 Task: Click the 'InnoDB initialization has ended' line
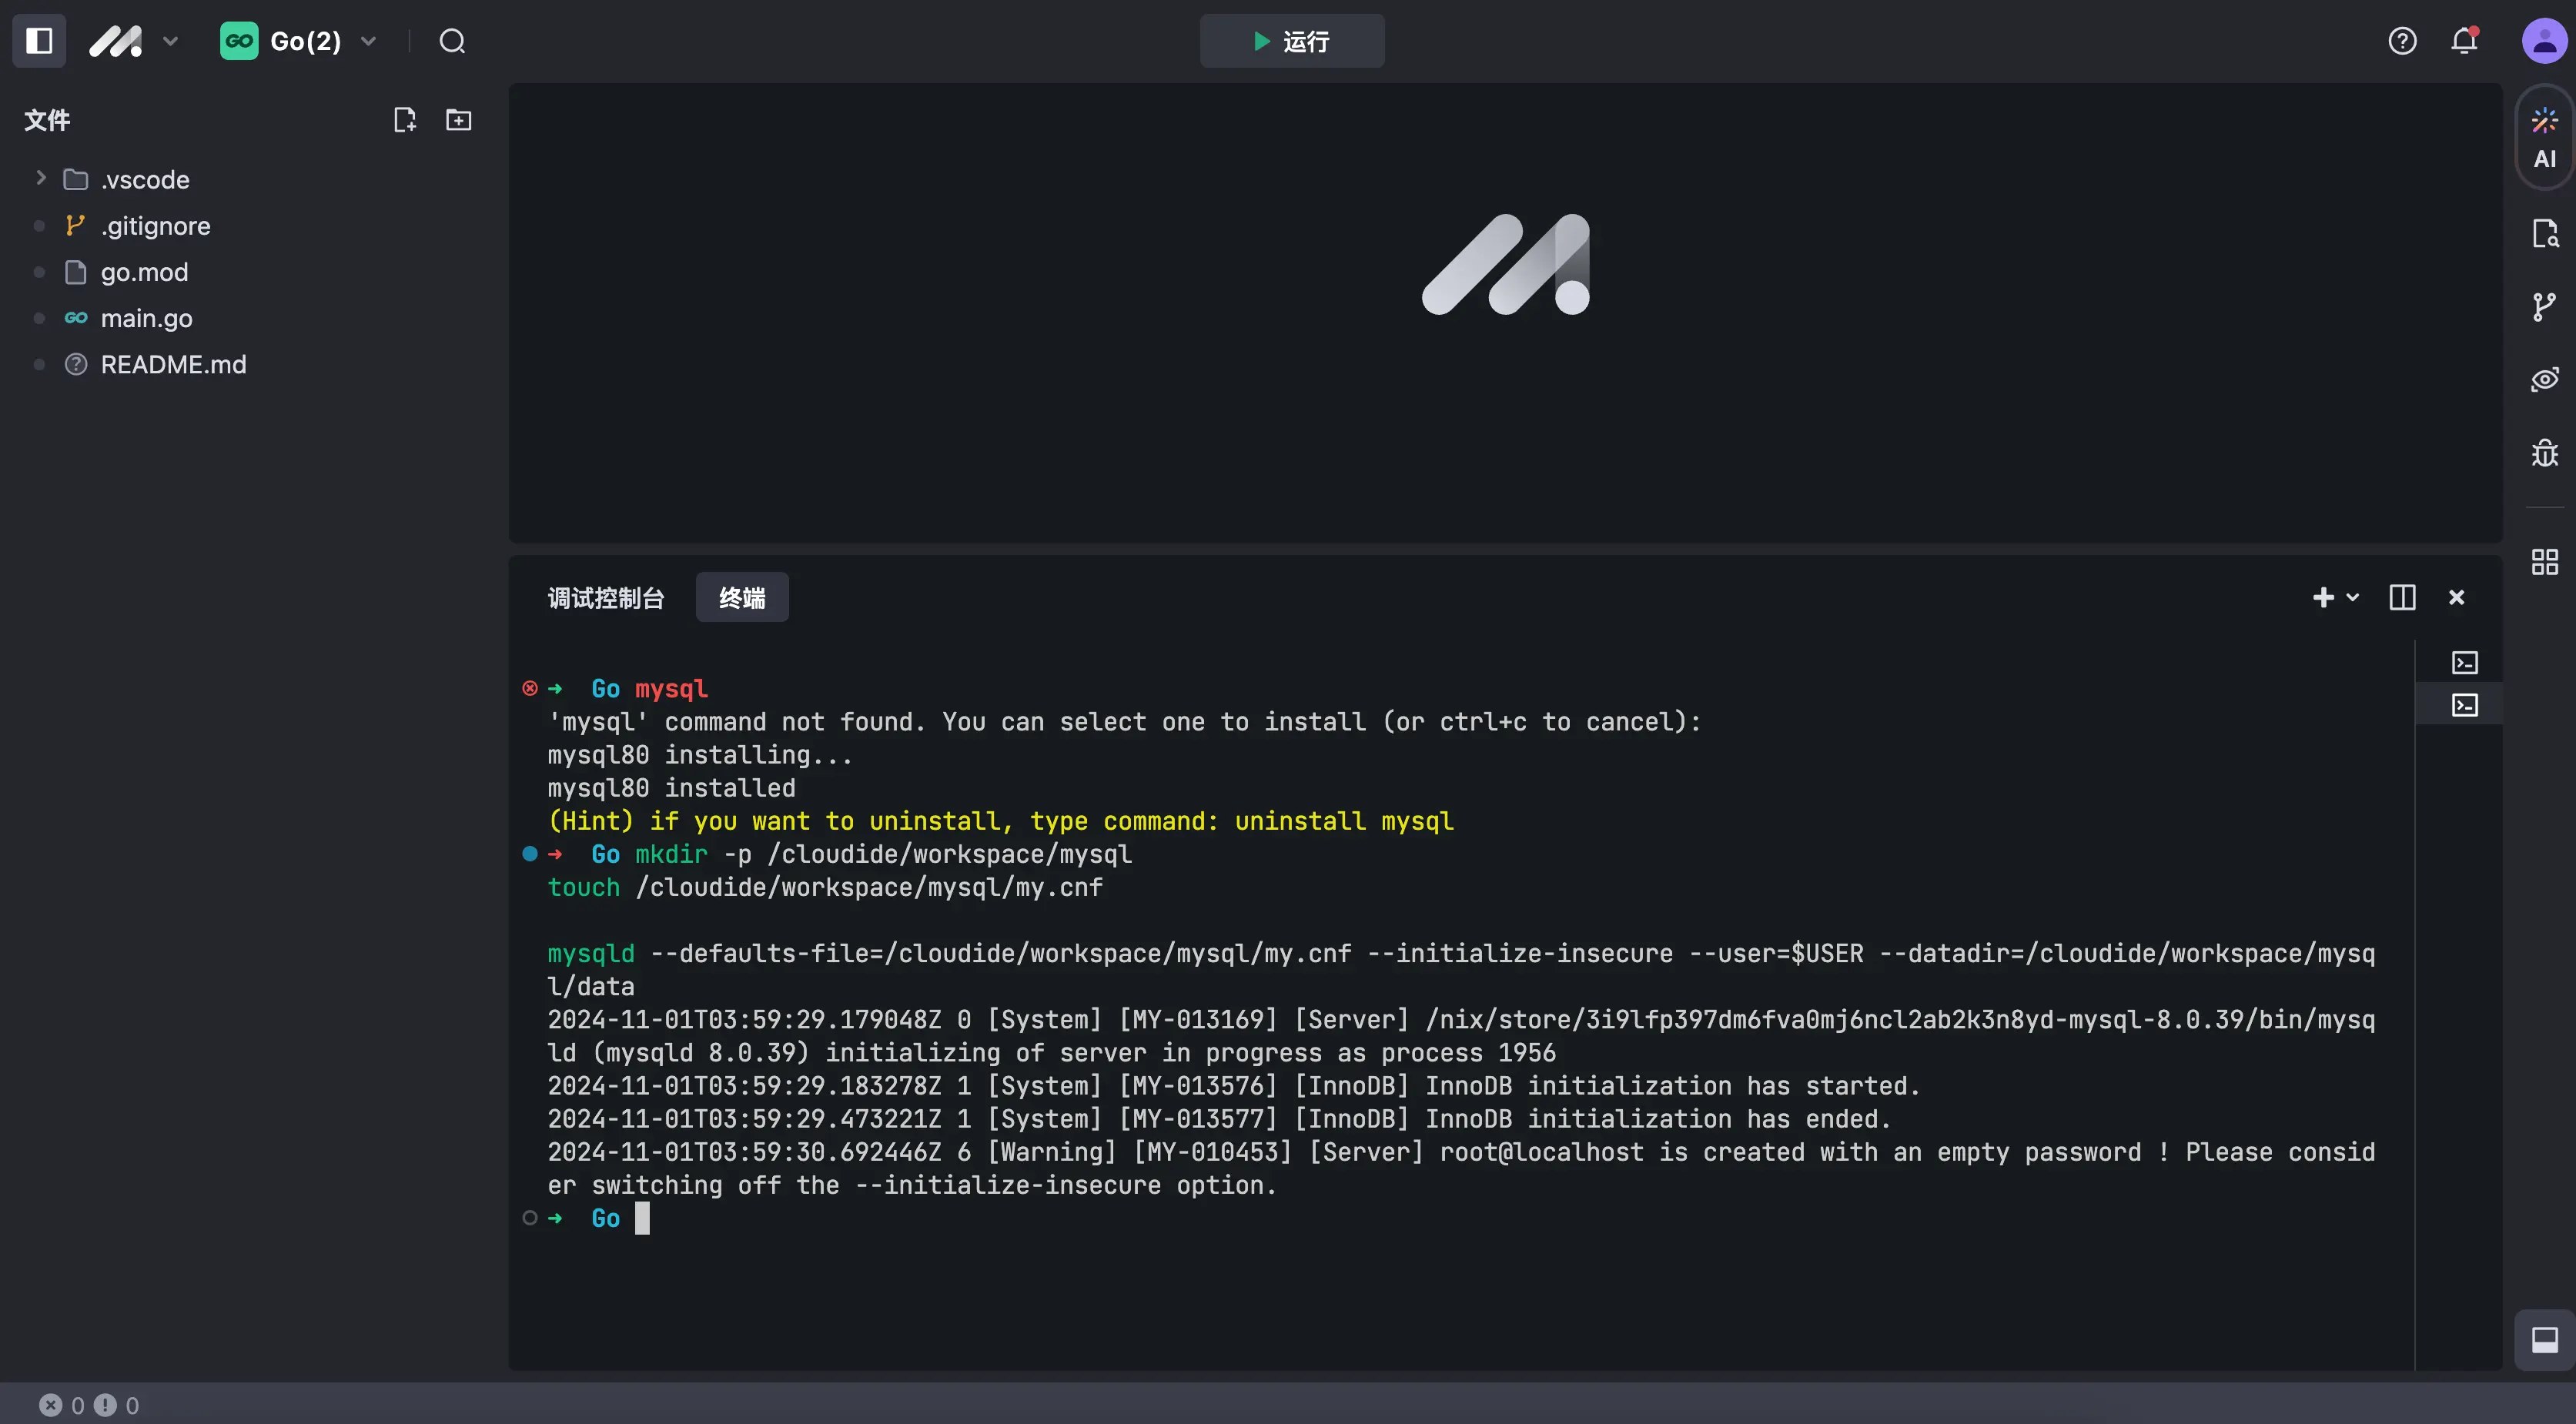(1219, 1119)
